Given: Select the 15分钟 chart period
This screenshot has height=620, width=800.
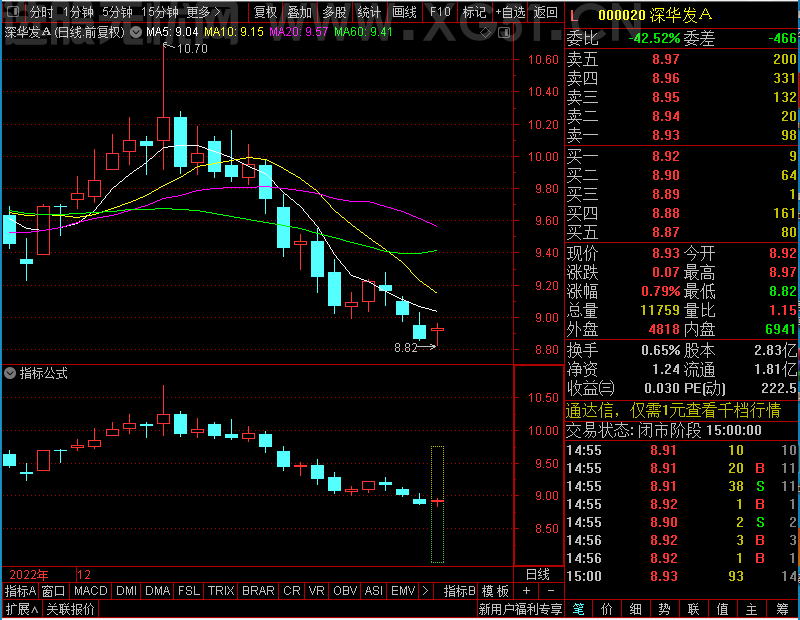Looking at the screenshot, I should click(x=160, y=12).
